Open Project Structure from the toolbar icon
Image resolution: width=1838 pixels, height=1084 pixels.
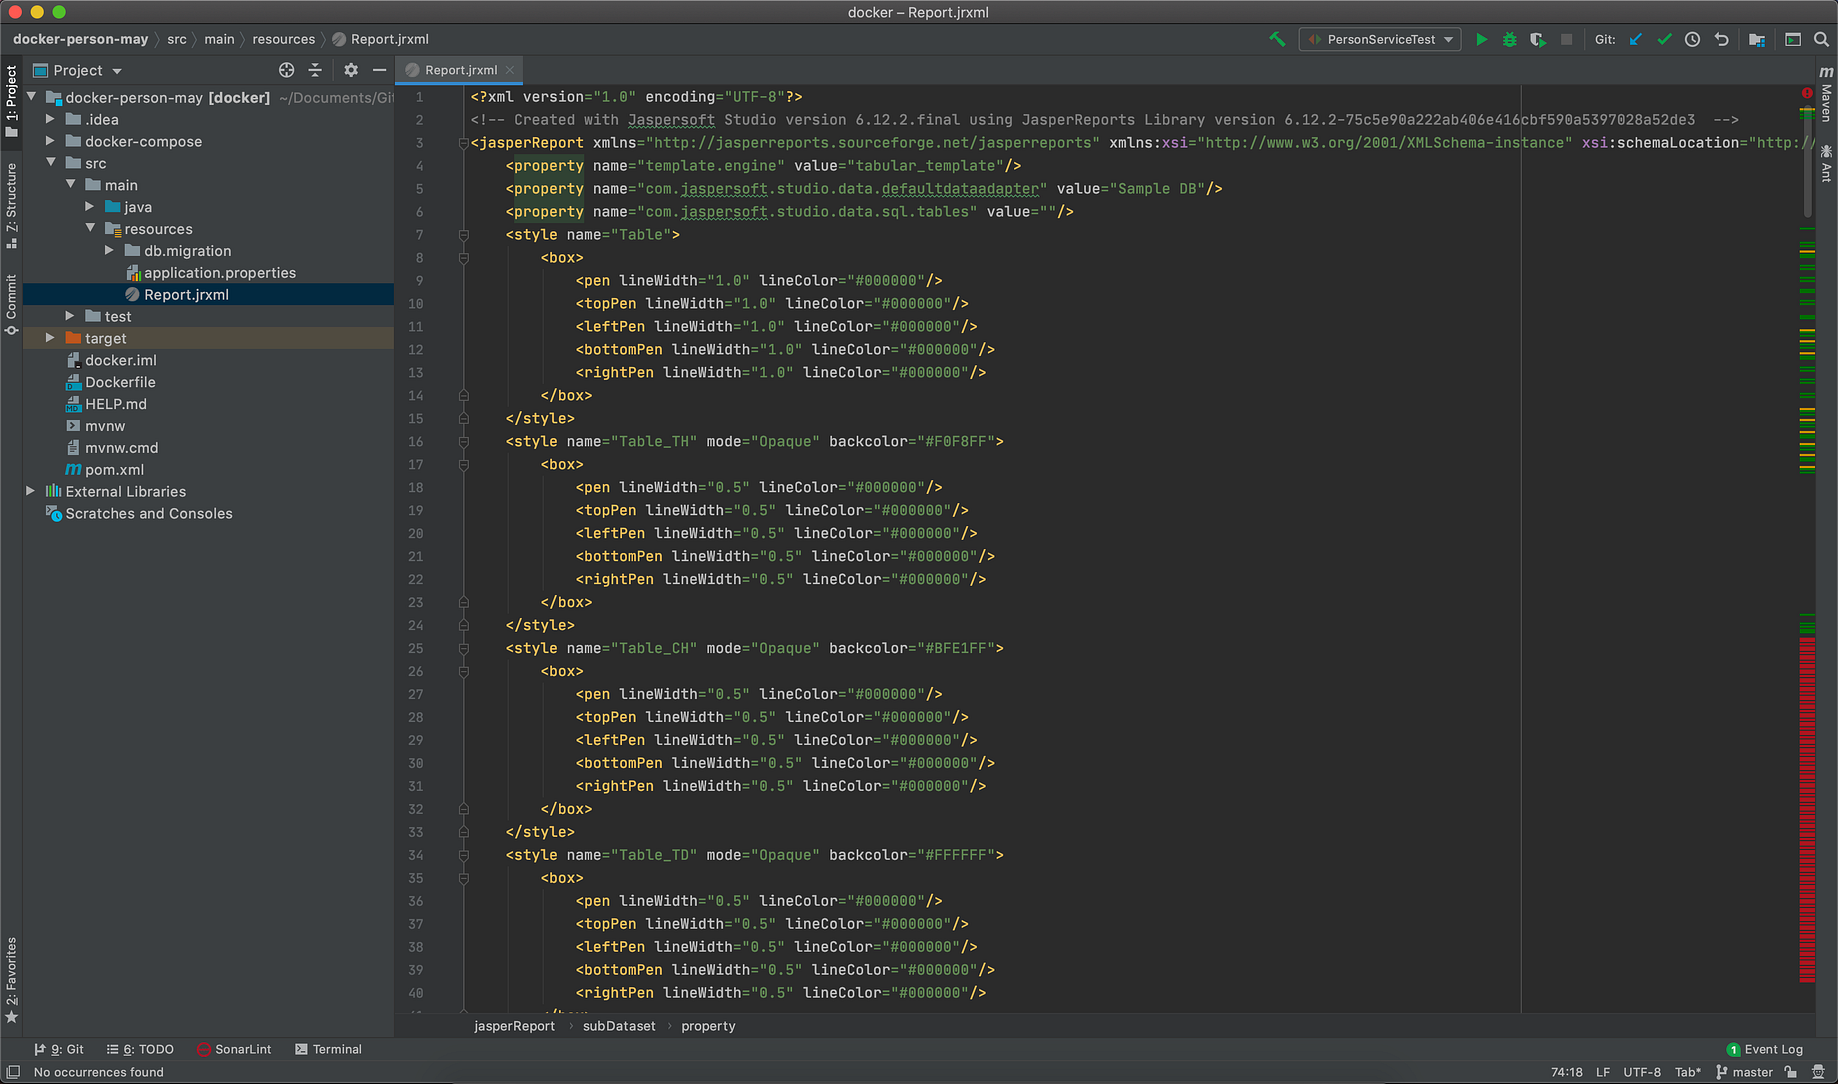[x=1757, y=39]
